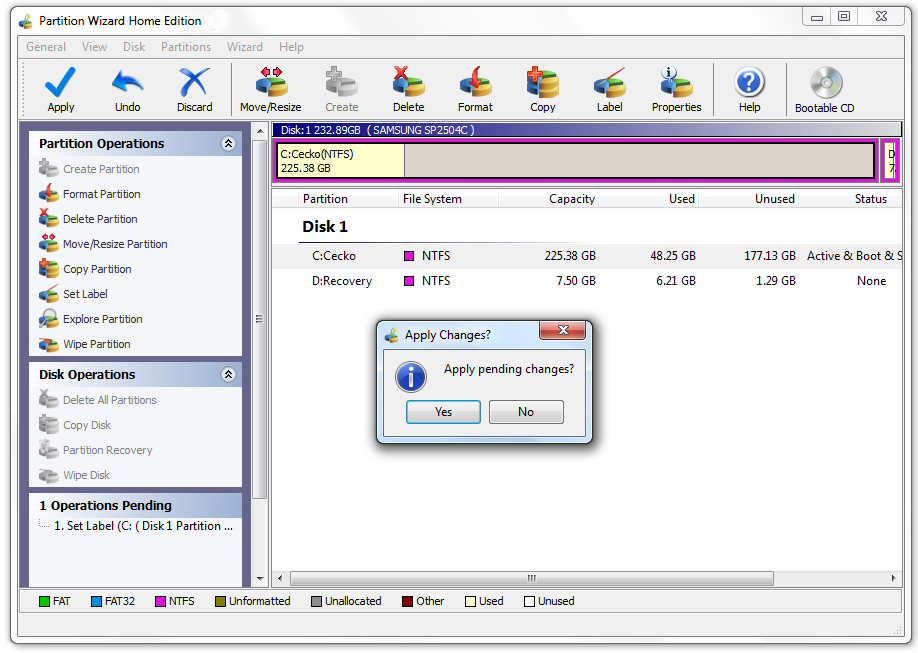Open the Disk menu

pos(134,47)
